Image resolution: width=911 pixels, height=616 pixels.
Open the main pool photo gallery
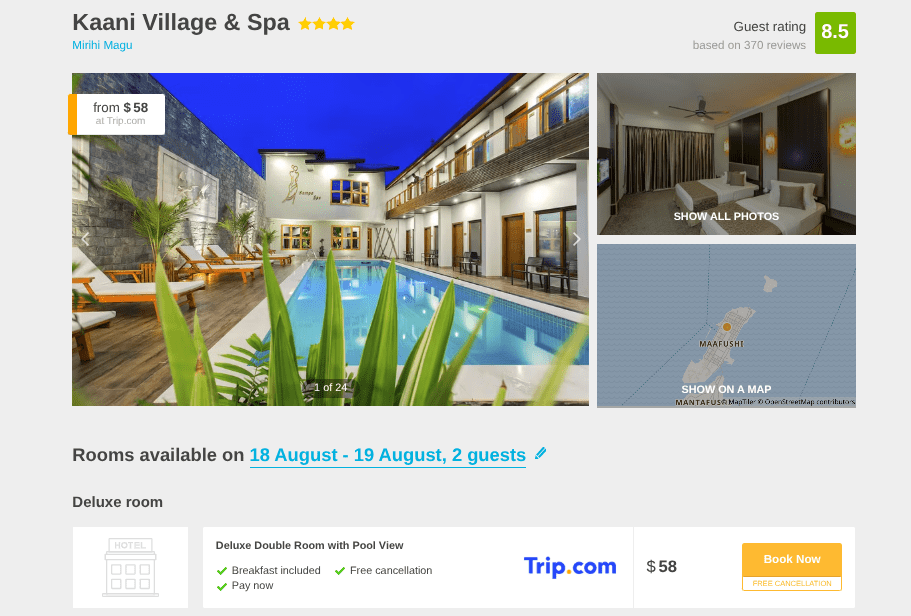point(330,239)
